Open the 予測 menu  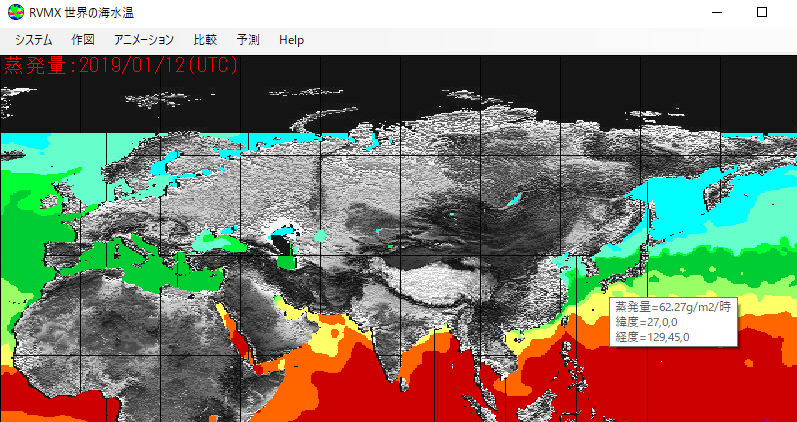(248, 40)
